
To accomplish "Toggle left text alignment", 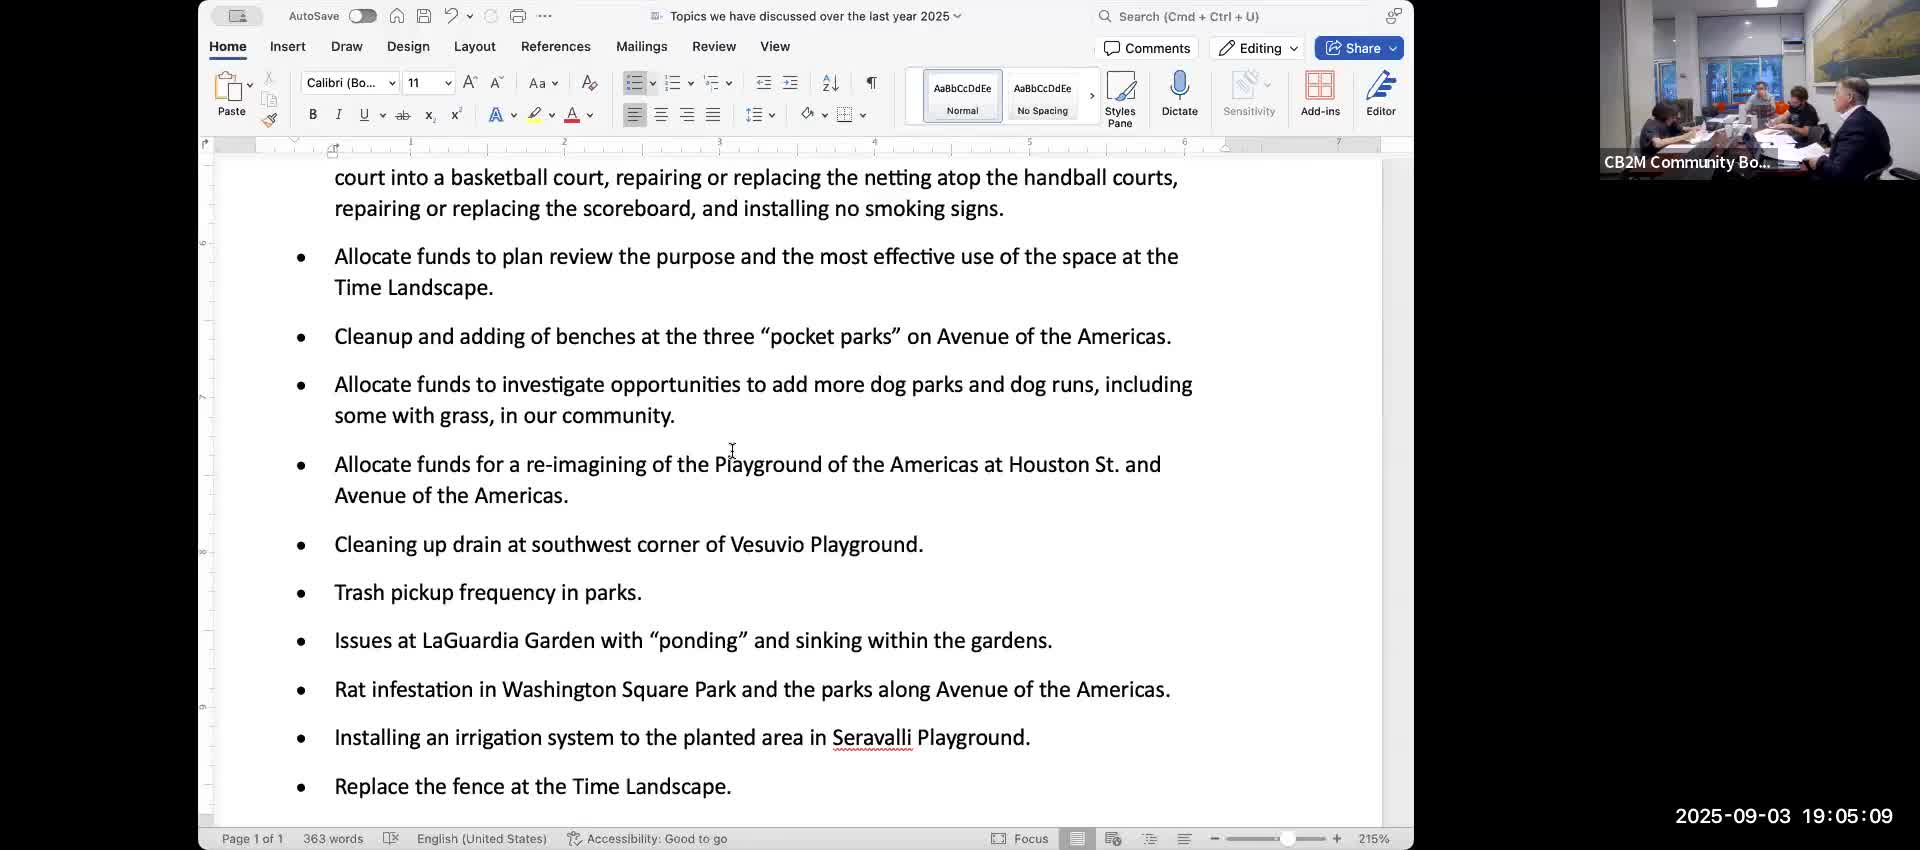I will tap(634, 115).
